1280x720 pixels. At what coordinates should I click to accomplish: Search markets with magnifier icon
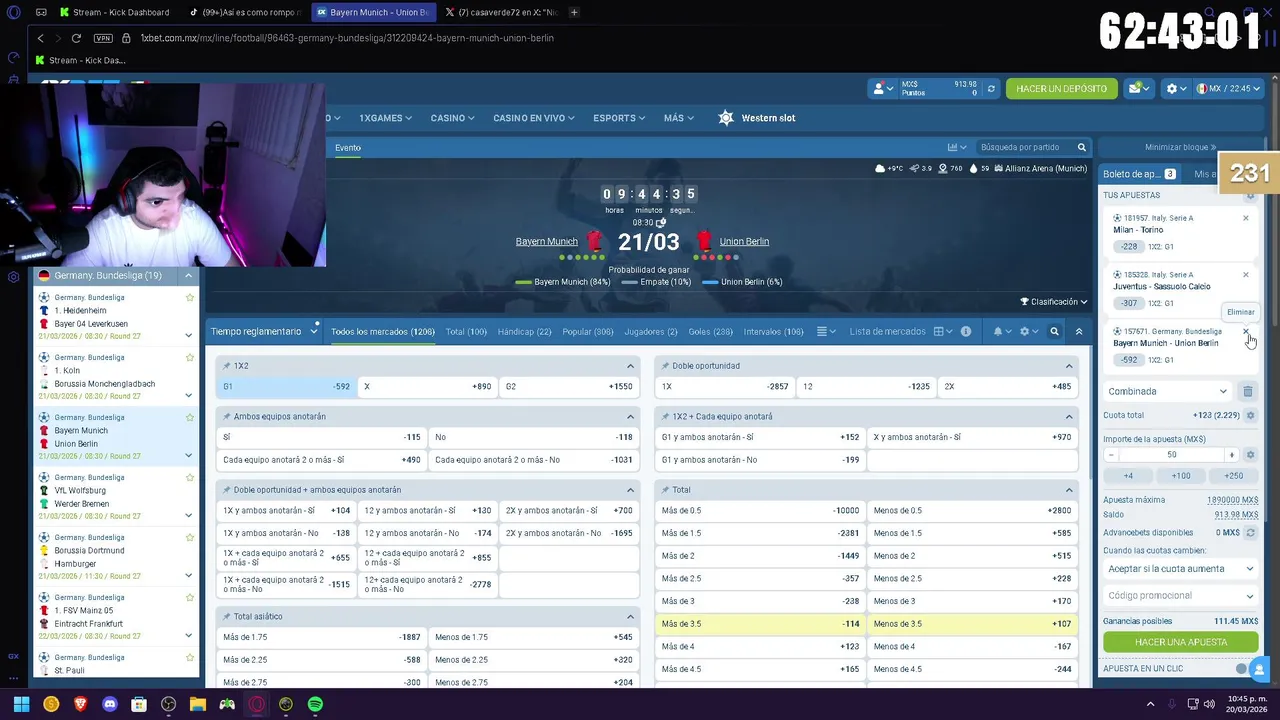pos(1054,331)
